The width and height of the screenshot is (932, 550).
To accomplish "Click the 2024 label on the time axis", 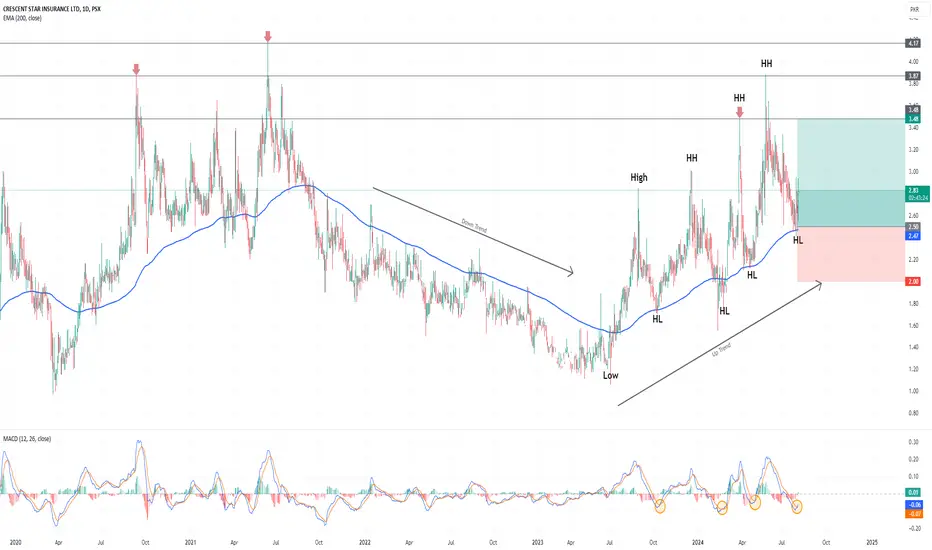I will [698, 542].
